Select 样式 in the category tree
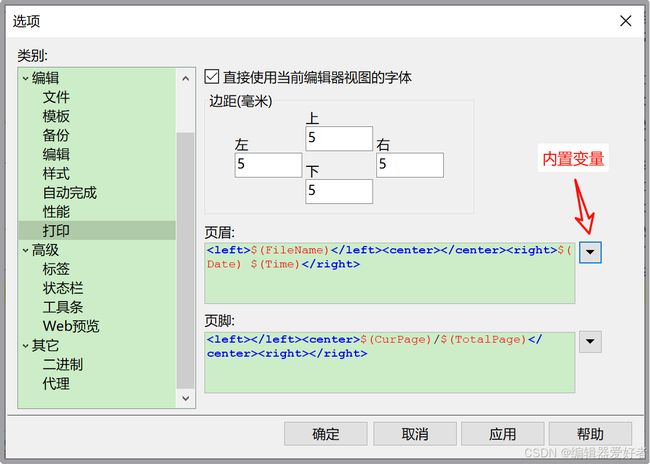650x464 pixels. pos(56,173)
